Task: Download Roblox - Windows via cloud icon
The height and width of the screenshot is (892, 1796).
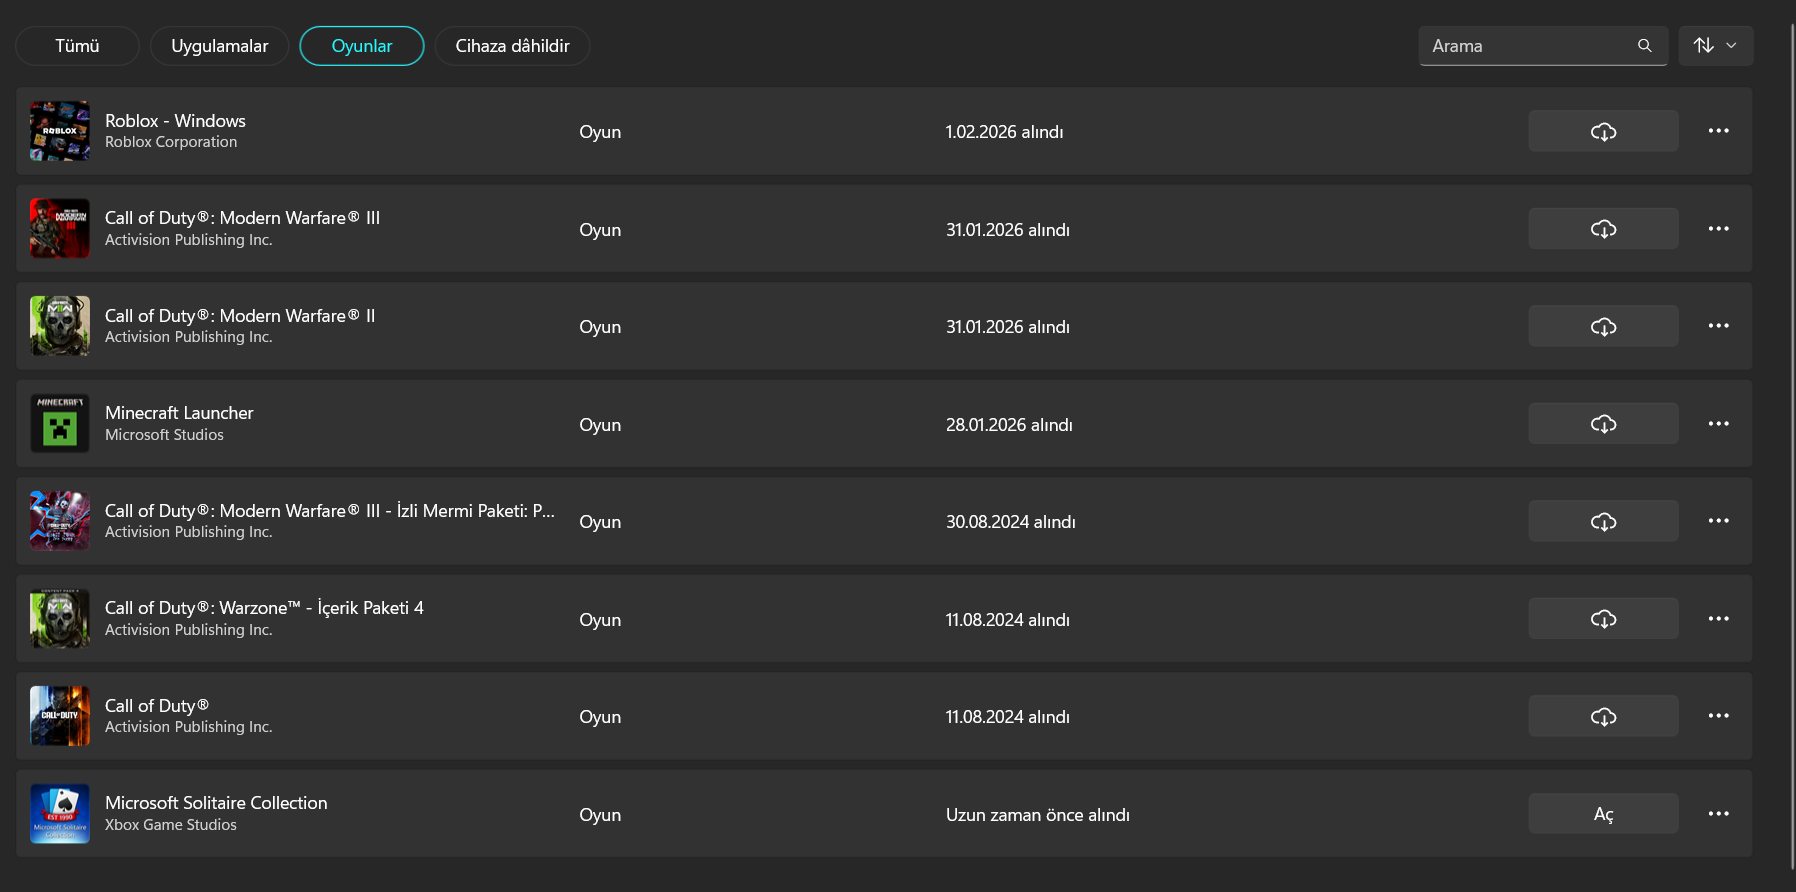Action: coord(1603,131)
